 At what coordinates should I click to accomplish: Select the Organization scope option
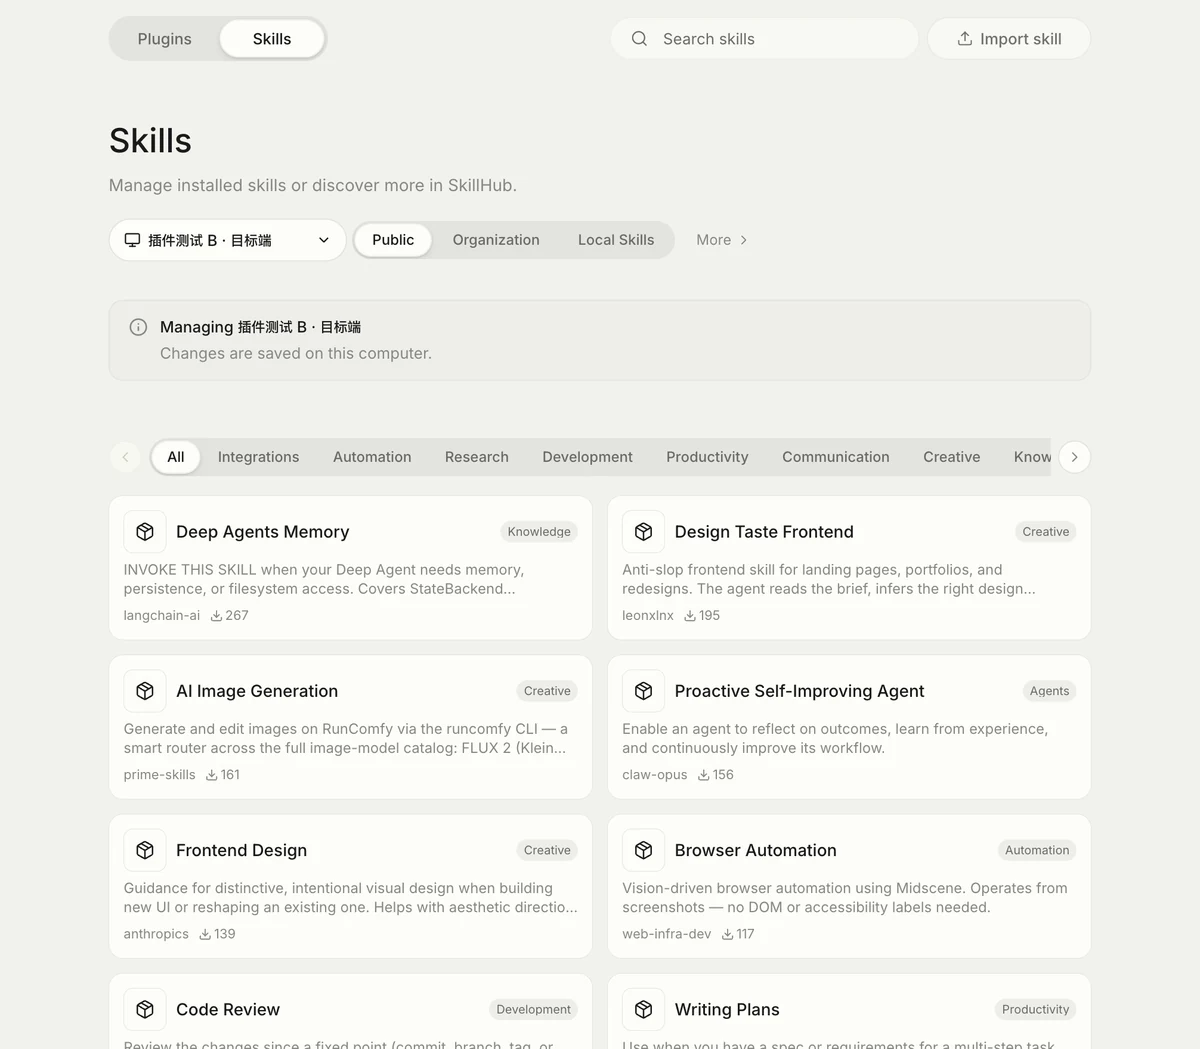tap(496, 240)
